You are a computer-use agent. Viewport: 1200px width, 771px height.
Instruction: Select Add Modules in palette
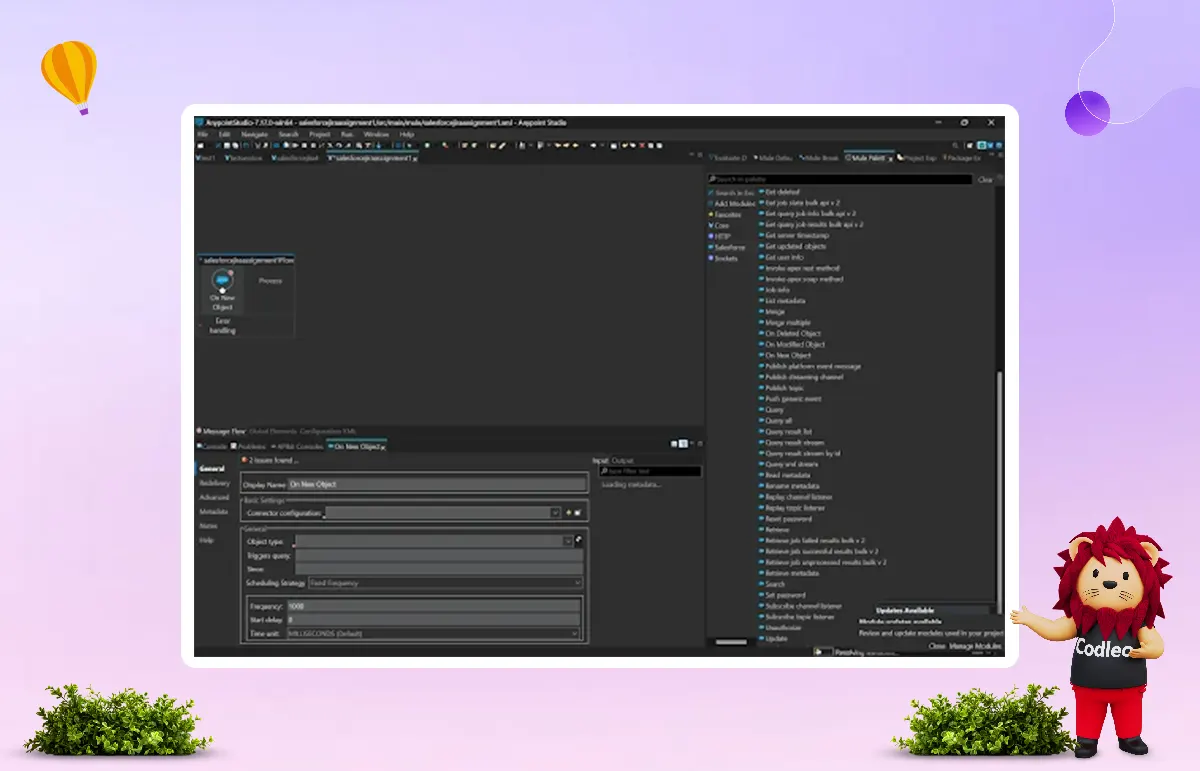[731, 203]
